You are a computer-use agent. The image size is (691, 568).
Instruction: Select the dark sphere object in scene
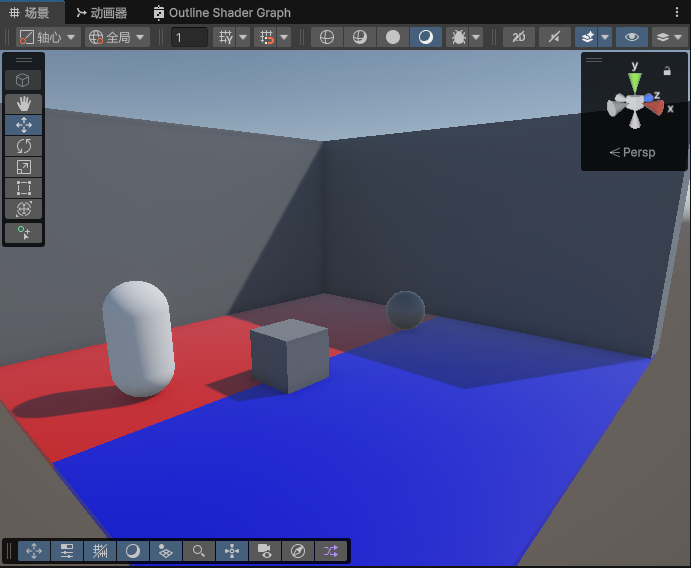pos(405,310)
